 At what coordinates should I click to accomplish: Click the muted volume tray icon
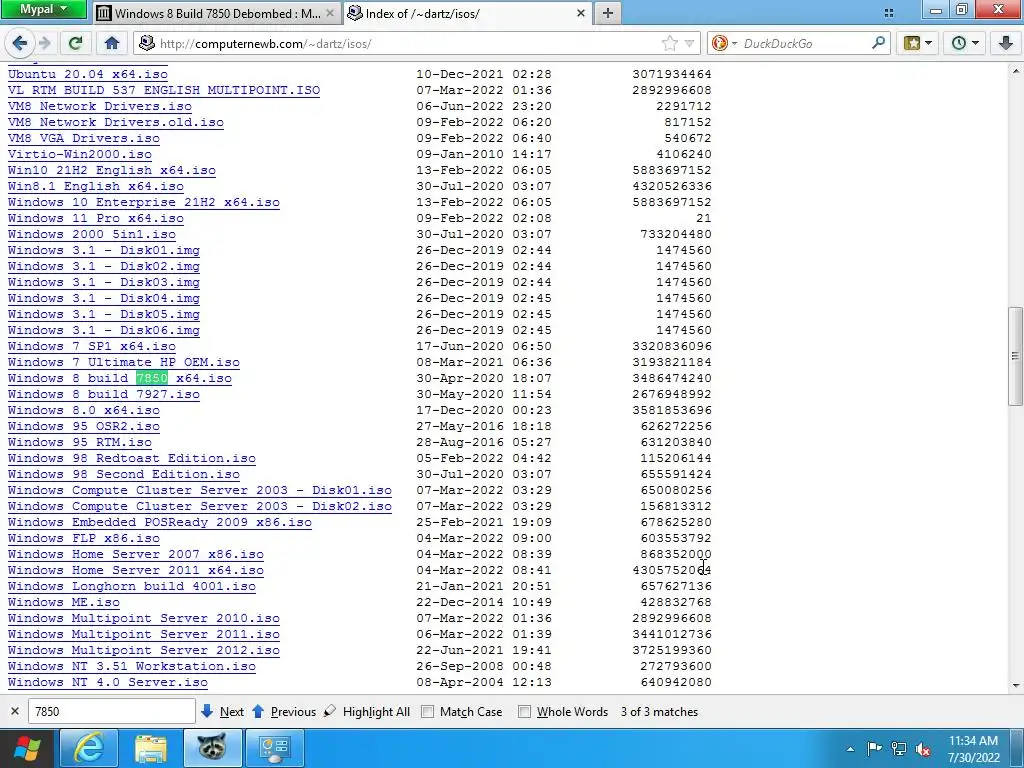(x=923, y=749)
